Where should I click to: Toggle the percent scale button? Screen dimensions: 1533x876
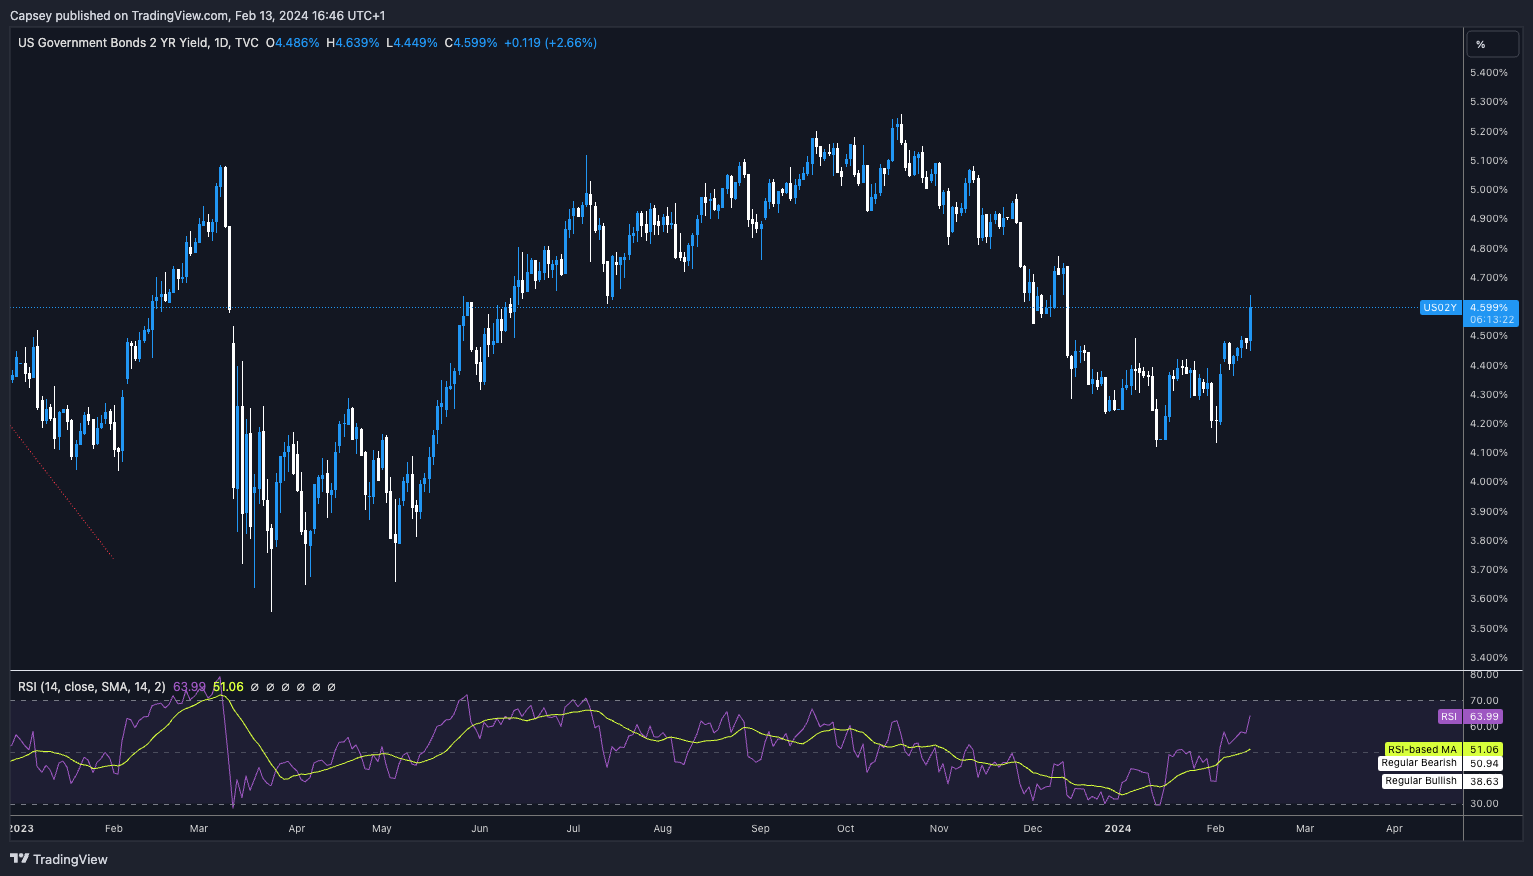(x=1481, y=44)
